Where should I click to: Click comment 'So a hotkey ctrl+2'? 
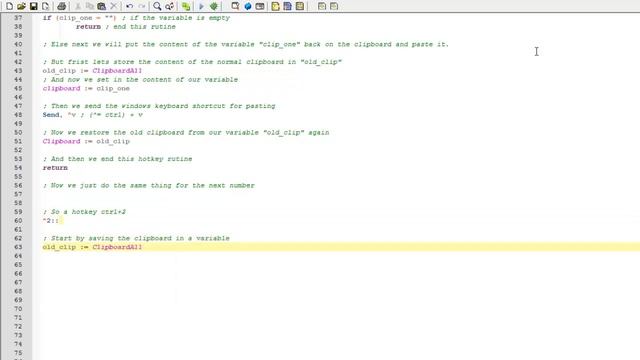coord(84,212)
